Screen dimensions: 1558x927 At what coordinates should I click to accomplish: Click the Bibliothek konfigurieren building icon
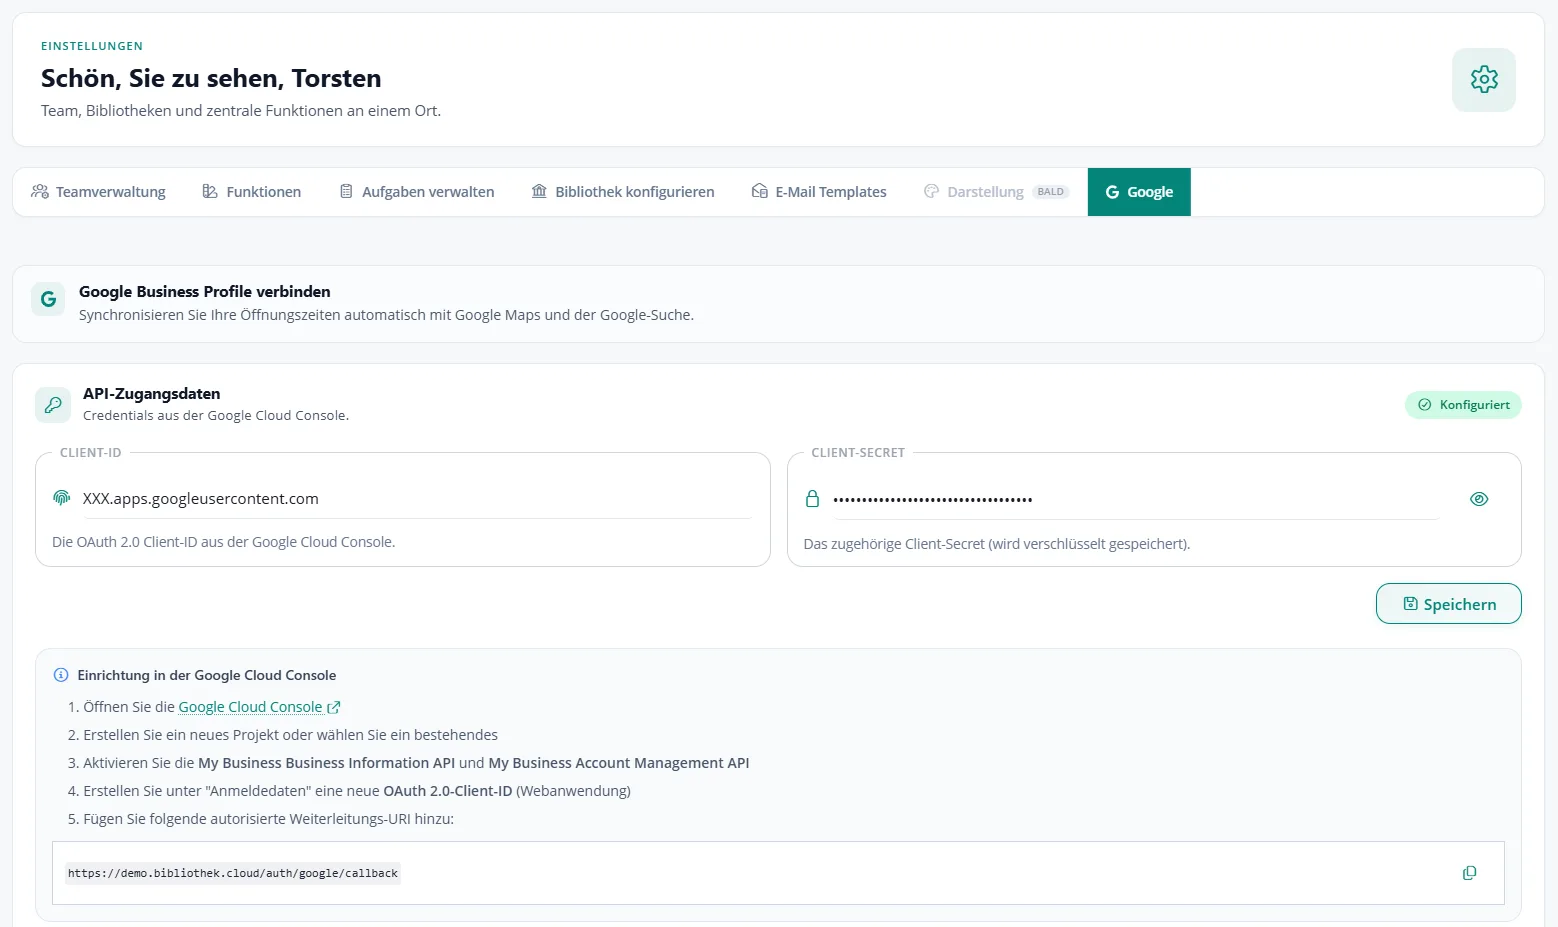click(x=539, y=191)
